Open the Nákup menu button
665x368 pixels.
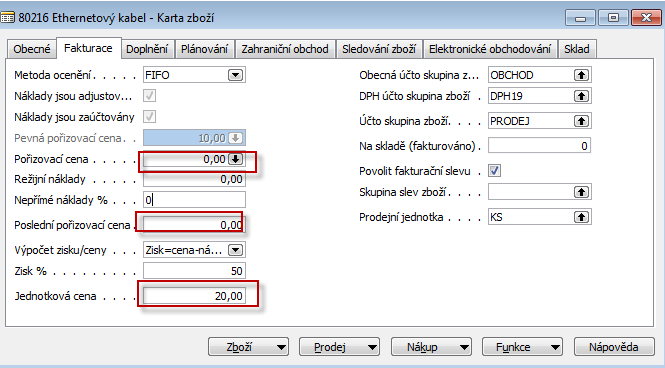[431, 347]
